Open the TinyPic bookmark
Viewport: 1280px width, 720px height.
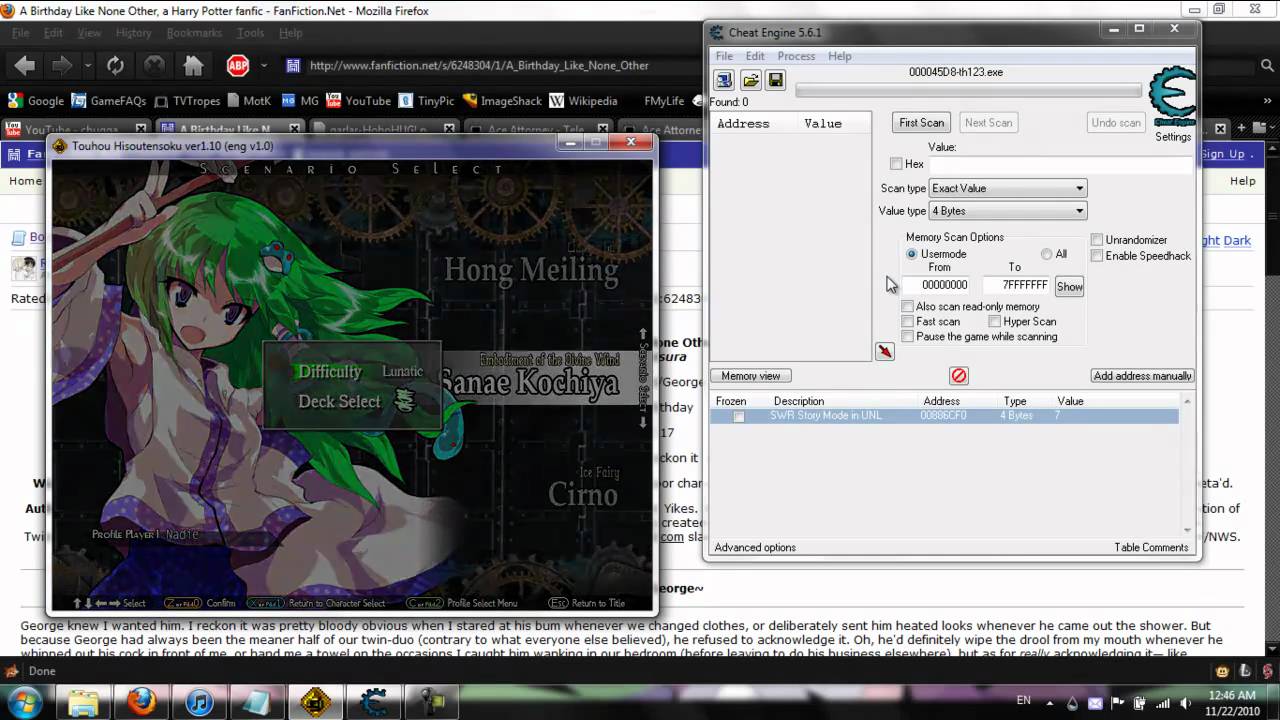pos(427,101)
